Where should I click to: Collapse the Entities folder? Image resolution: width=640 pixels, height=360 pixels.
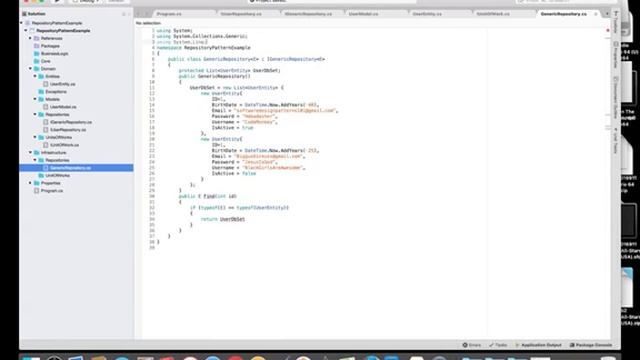click(35, 76)
